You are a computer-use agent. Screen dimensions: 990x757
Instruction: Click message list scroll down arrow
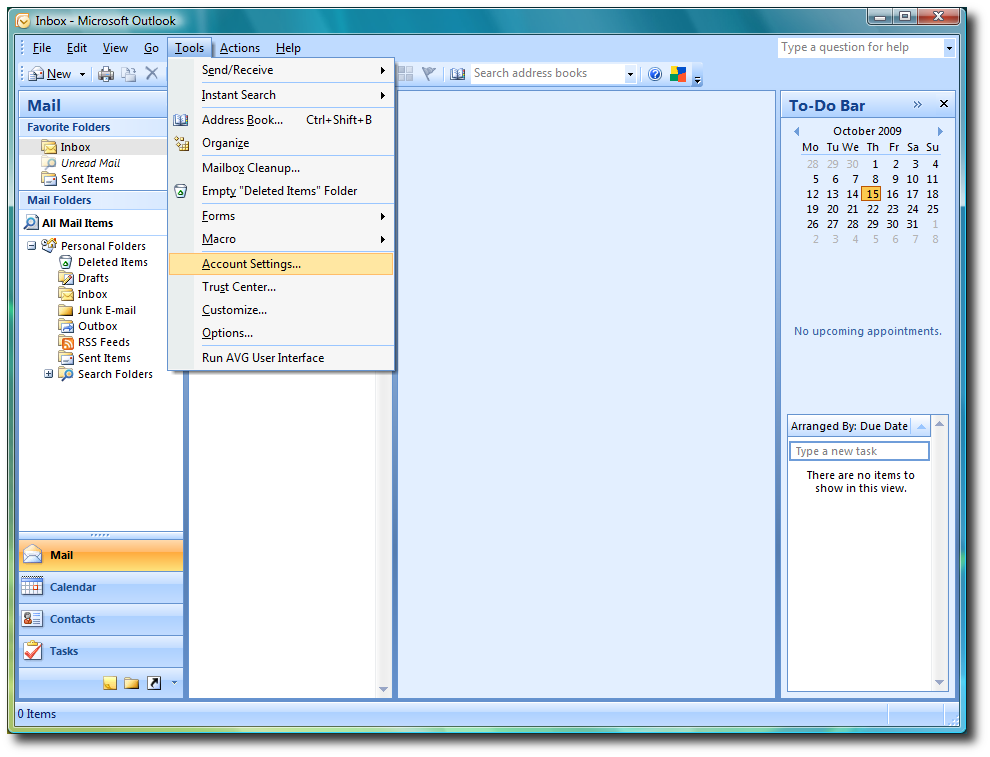click(383, 689)
